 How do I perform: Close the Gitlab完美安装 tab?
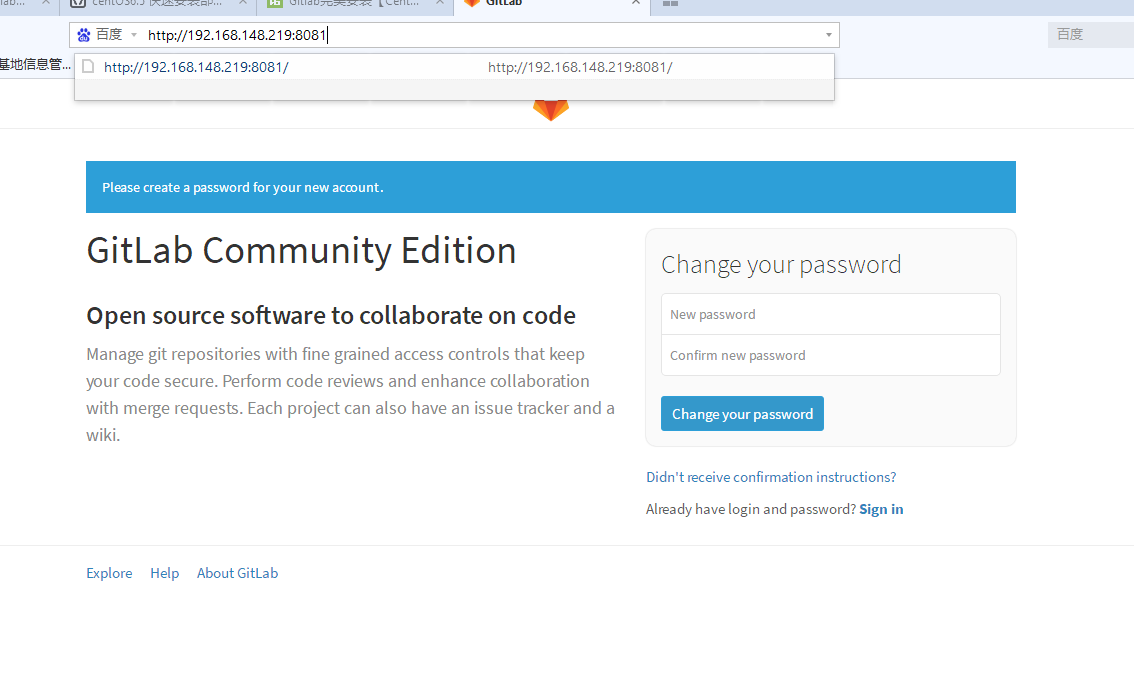point(440,3)
